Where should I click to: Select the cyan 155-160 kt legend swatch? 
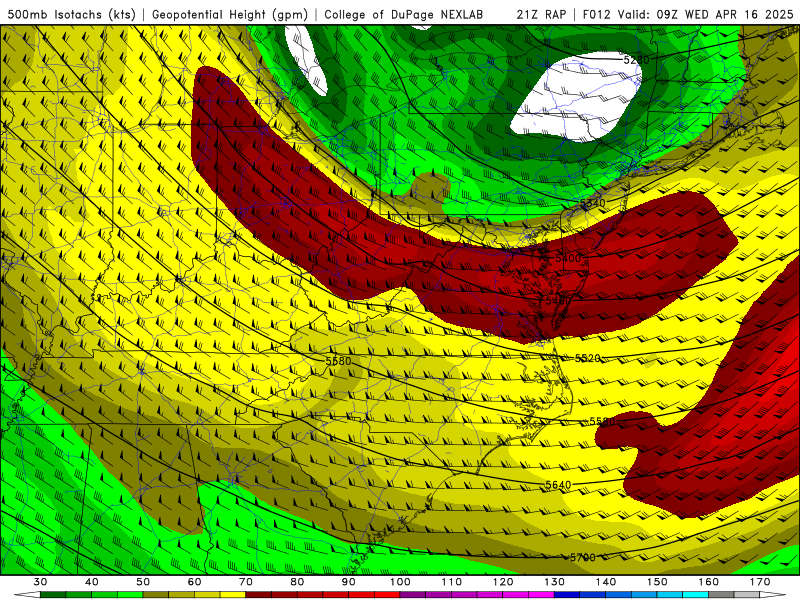696,595
